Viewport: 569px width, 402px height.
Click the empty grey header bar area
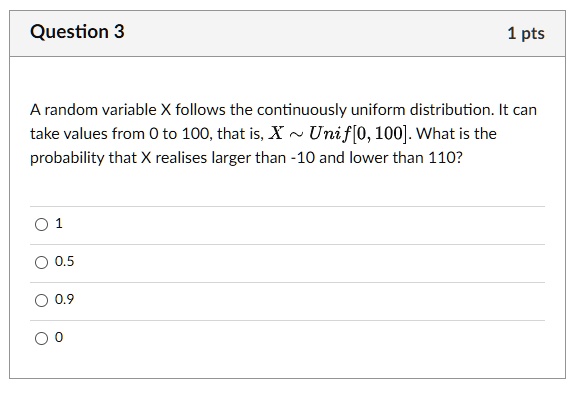pyautogui.click(x=316, y=33)
